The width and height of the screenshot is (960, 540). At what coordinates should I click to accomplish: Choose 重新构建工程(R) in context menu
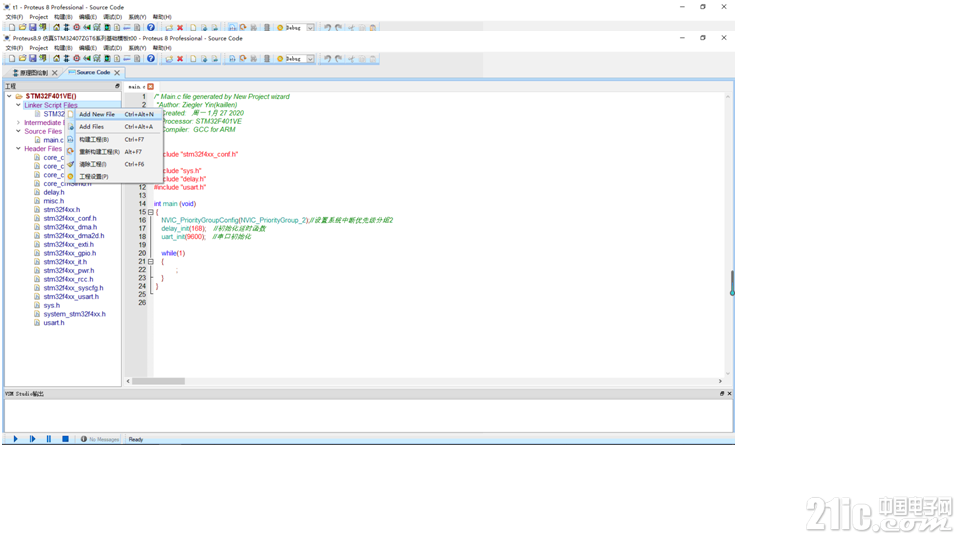pos(116,152)
